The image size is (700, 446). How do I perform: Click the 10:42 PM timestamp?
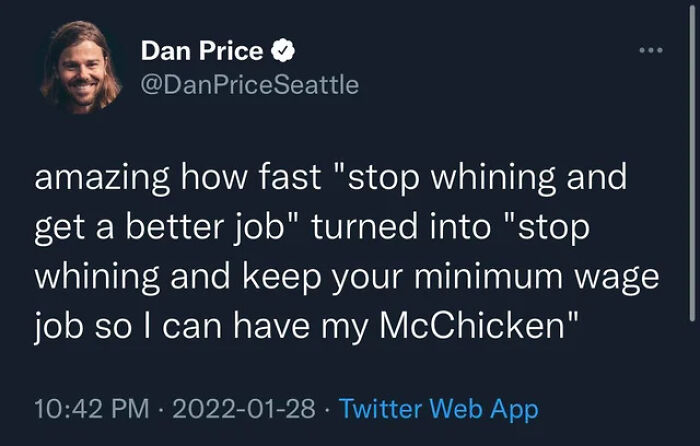pyautogui.click(x=92, y=408)
